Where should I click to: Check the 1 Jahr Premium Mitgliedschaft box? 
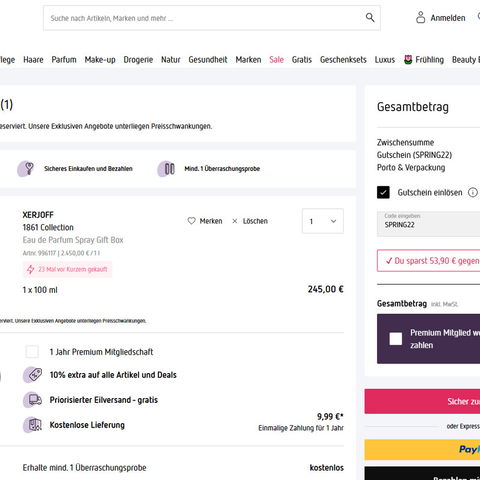point(32,352)
